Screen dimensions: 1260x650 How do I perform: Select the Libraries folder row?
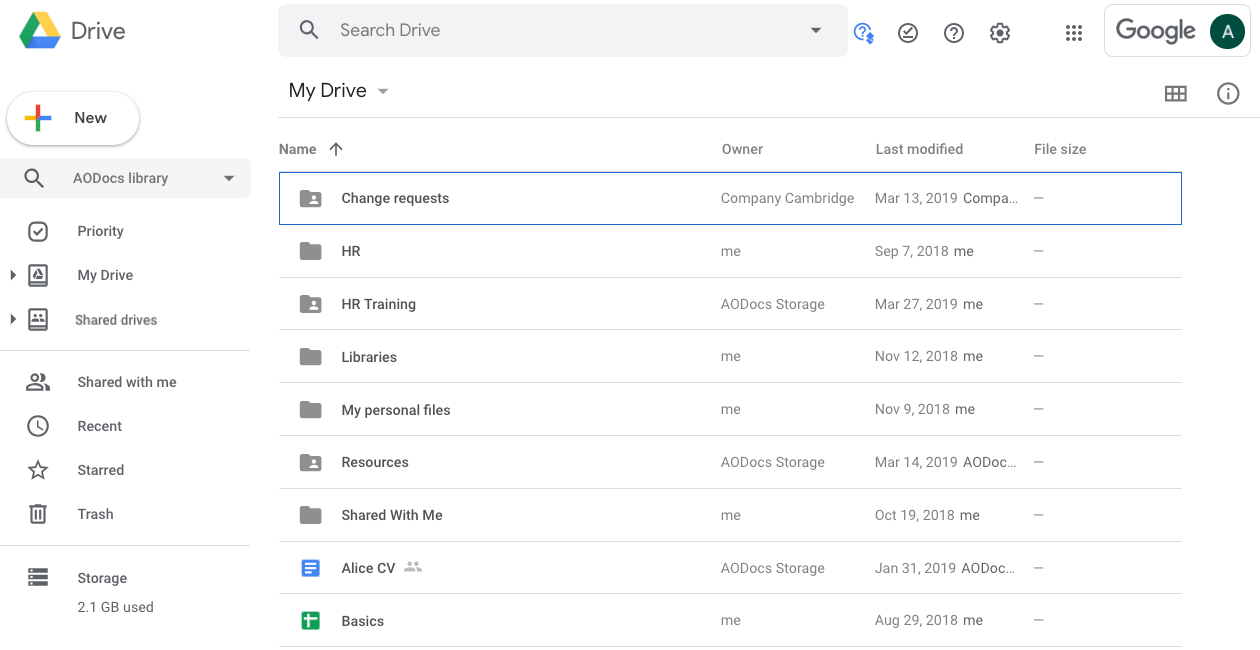pos(730,357)
